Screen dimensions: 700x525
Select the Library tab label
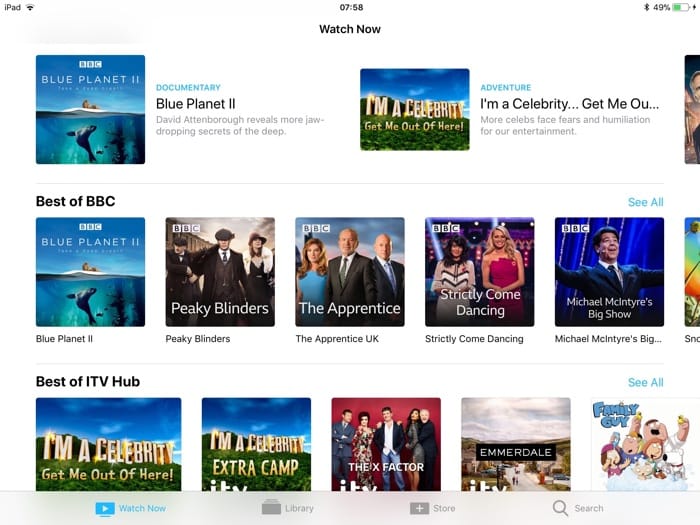(299, 508)
